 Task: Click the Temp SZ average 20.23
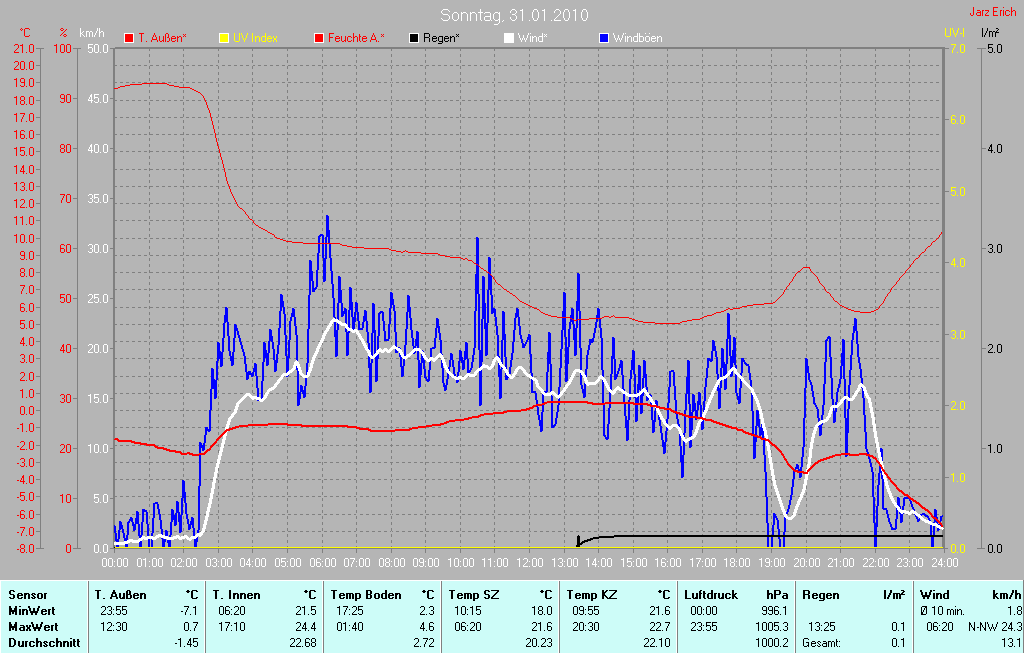click(539, 643)
